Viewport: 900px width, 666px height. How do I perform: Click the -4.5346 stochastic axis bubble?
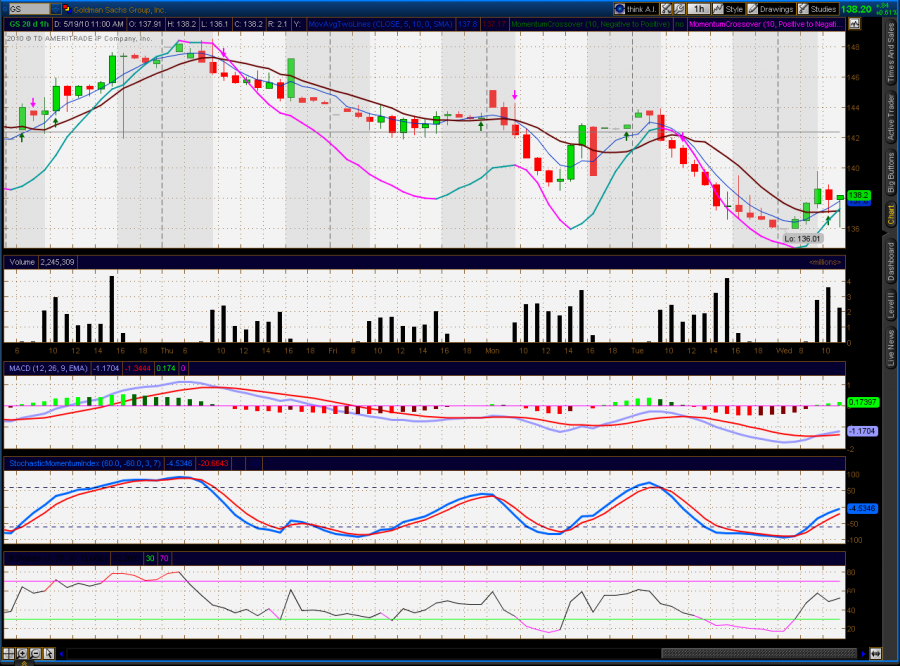click(x=863, y=508)
